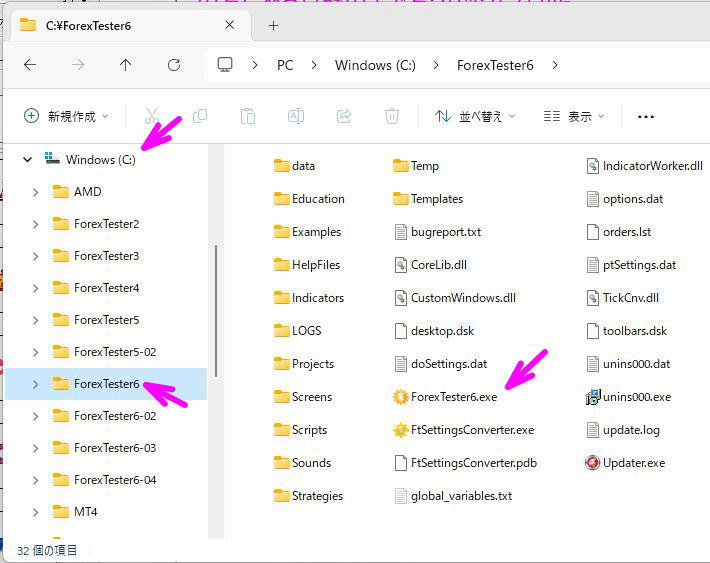This screenshot has height=563, width=710.
Task: Collapse the Windows (C:) tree node
Action: click(x=27, y=160)
